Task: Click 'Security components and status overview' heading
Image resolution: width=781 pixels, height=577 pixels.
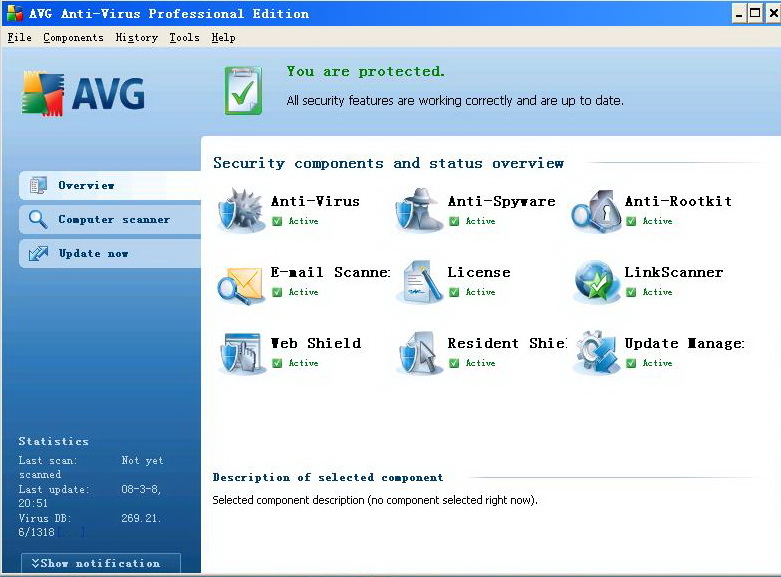Action: (x=389, y=163)
